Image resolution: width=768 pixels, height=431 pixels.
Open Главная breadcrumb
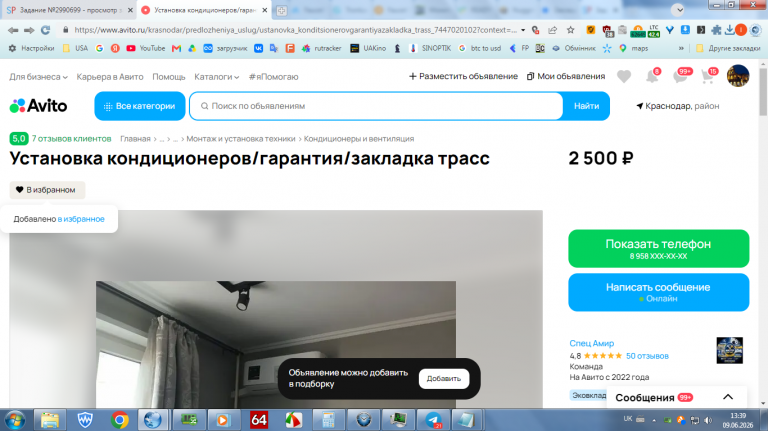[x=135, y=139]
